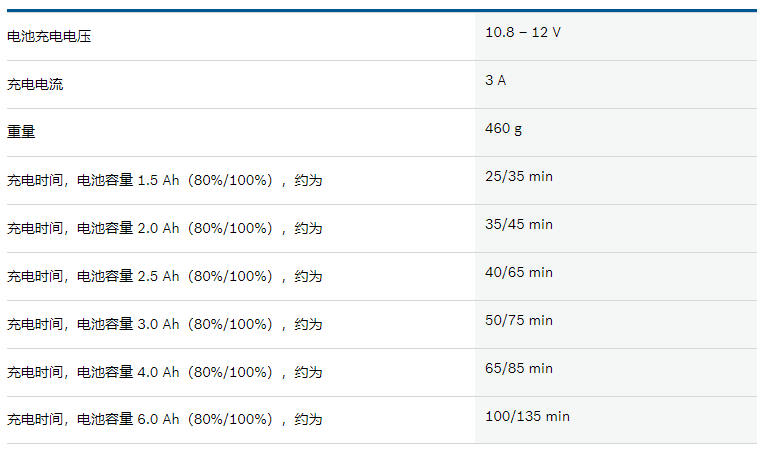Click the 重量 row label
The width and height of the screenshot is (766, 449).
(x=21, y=133)
